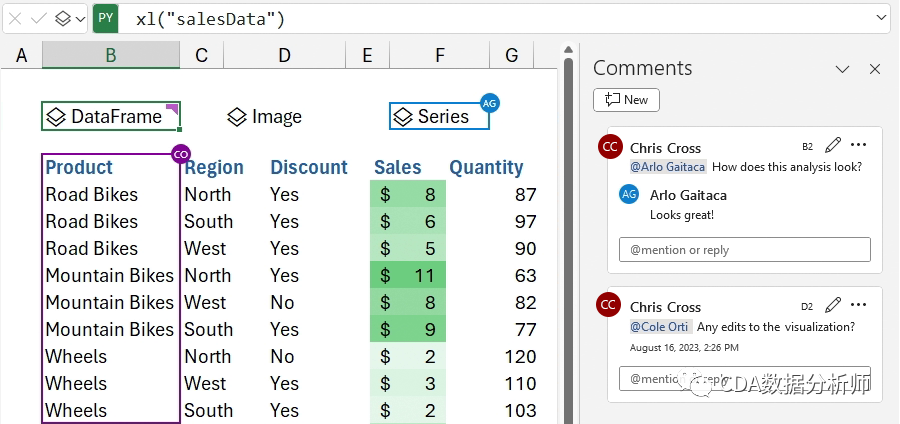Expand the formula bar with right chevron

(x=881, y=18)
